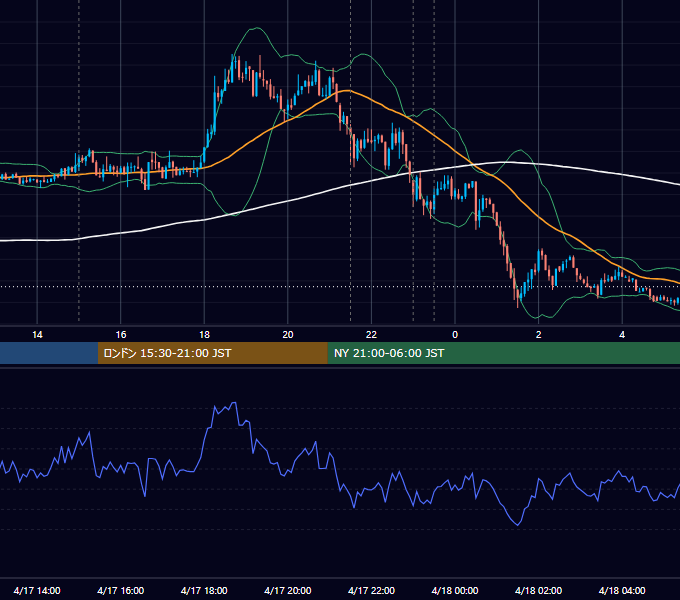Select the 18 hour axis label
Image resolution: width=680 pixels, height=600 pixels.
(x=204, y=335)
